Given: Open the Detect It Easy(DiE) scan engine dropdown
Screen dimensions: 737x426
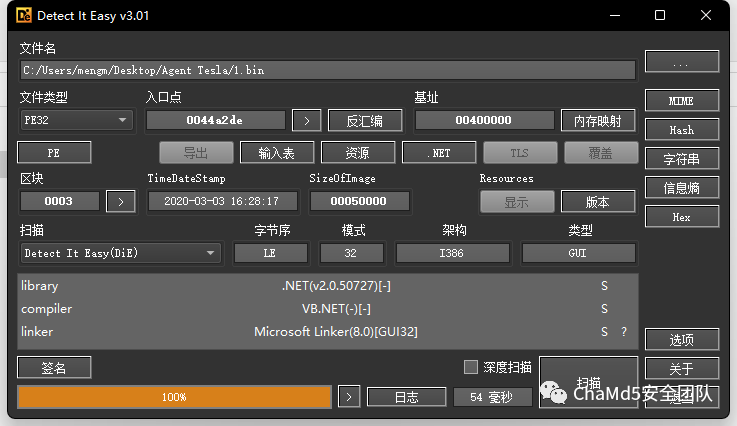Looking at the screenshot, I should [120, 253].
